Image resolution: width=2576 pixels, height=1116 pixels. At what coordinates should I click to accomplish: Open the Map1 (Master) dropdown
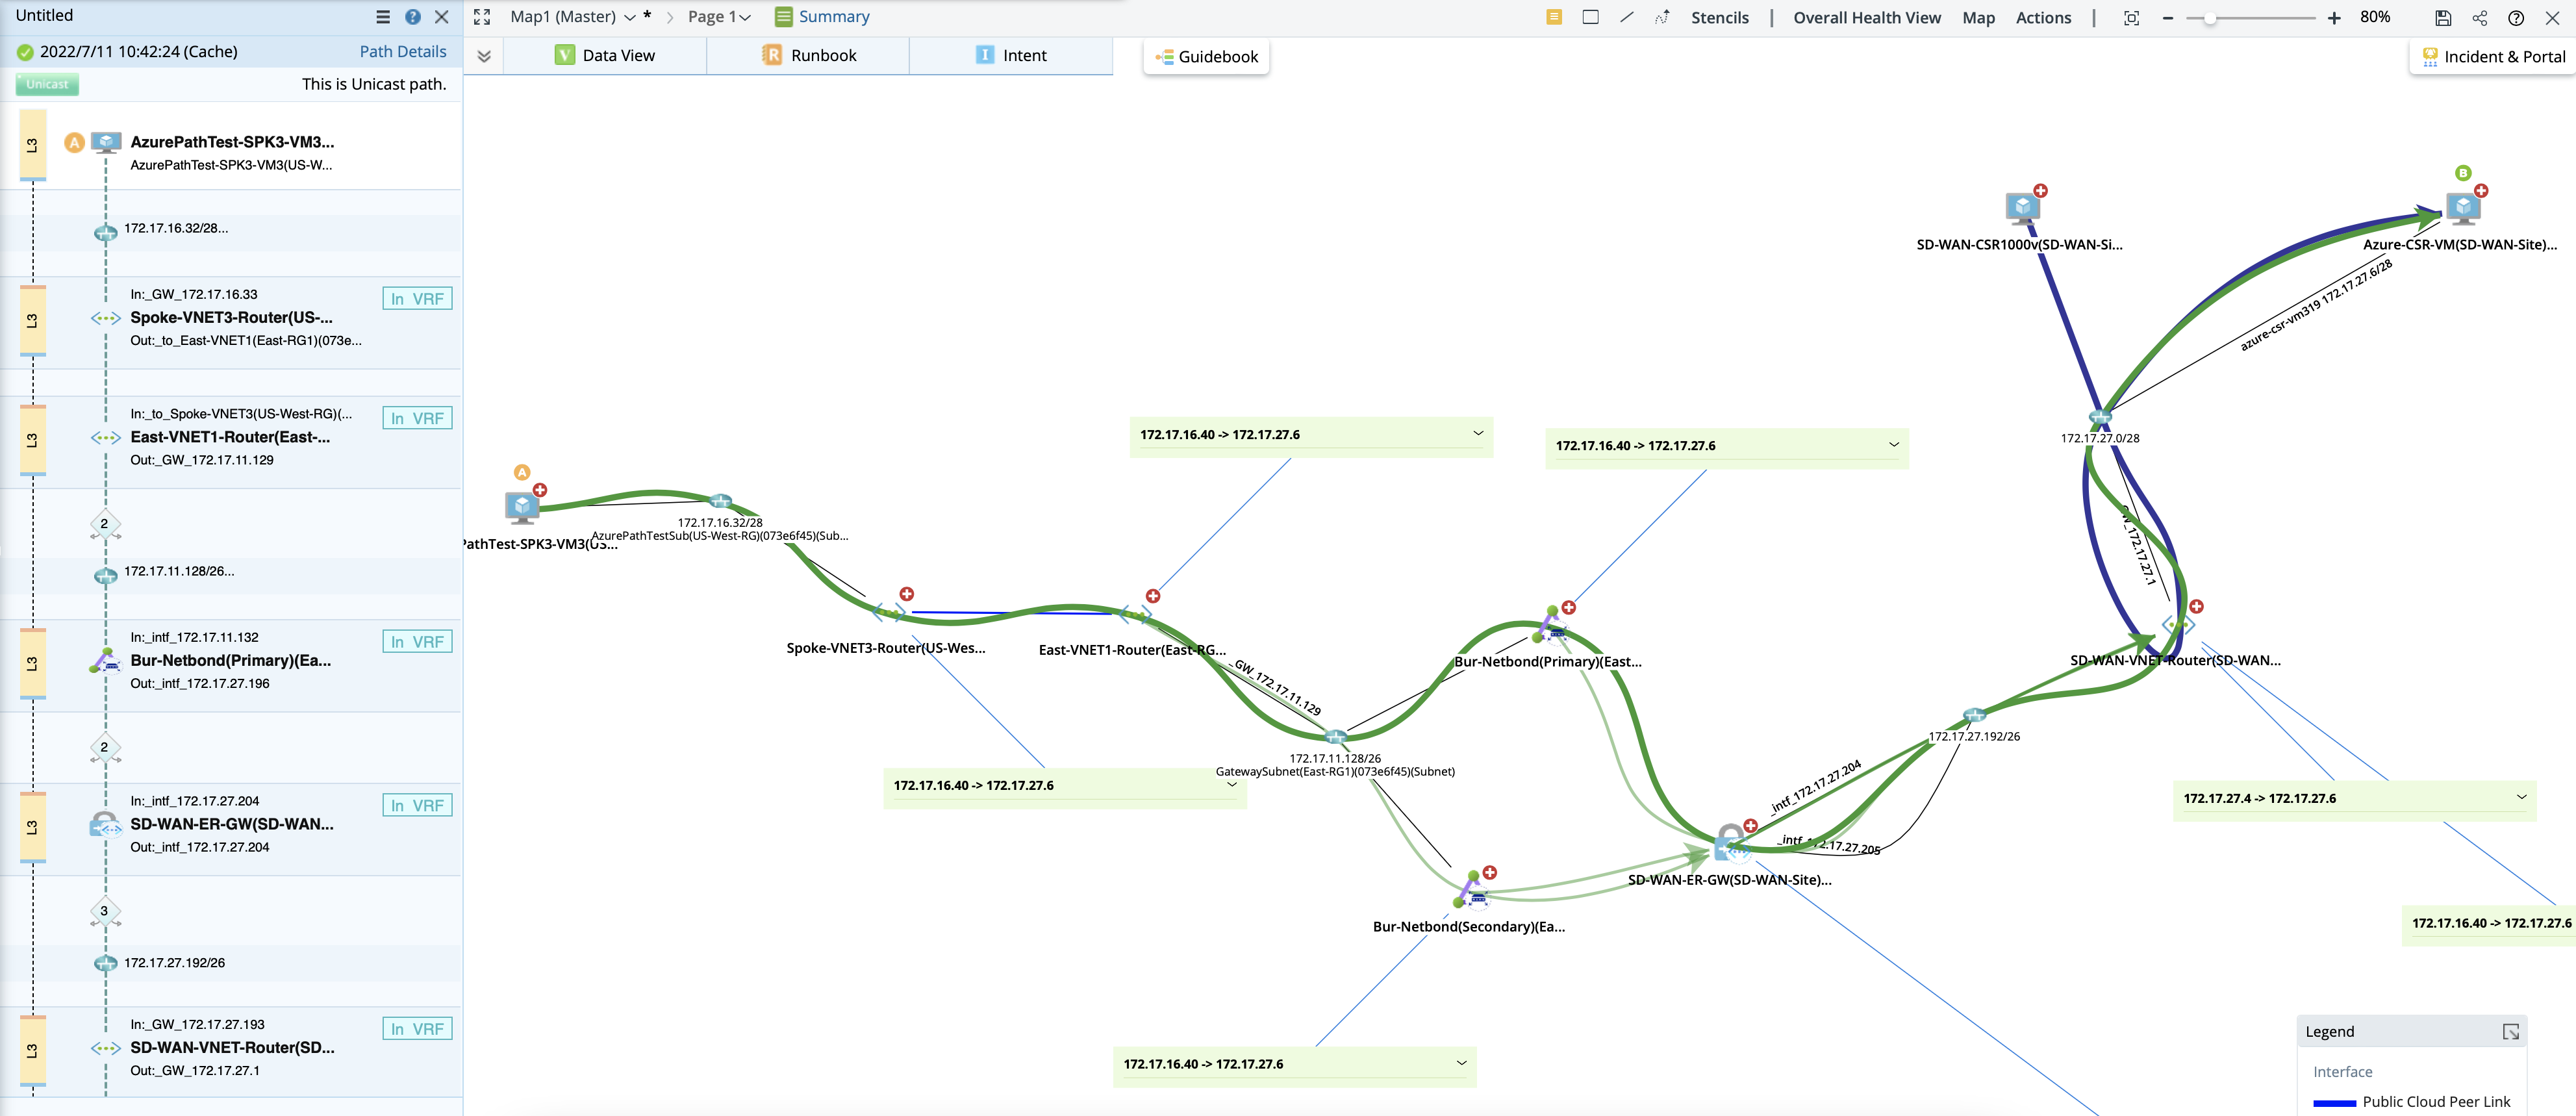[x=630, y=16]
